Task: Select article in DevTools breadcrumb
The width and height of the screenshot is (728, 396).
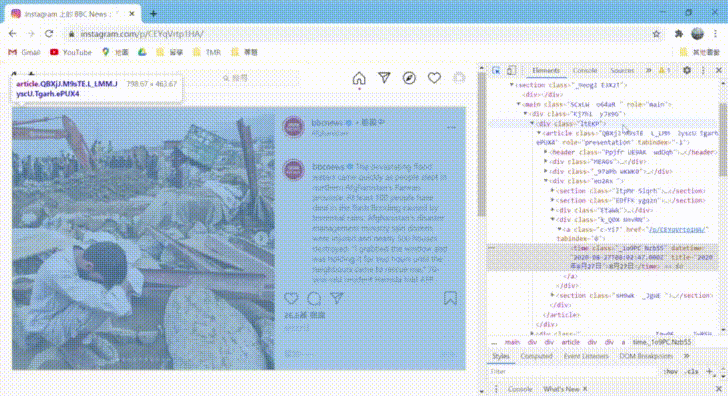Action: click(571, 342)
